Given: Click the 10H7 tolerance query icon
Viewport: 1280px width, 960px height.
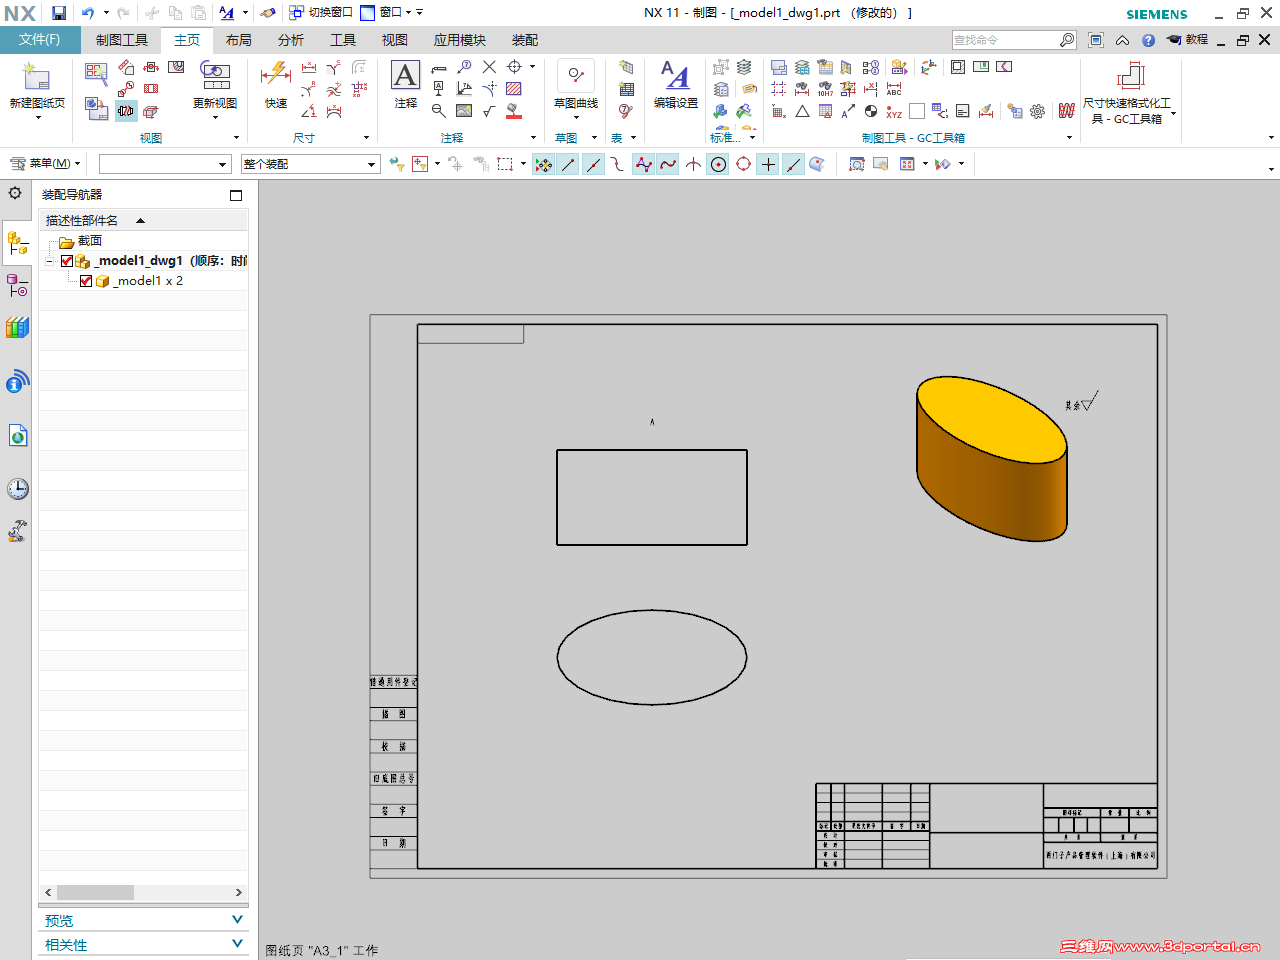Looking at the screenshot, I should pyautogui.click(x=825, y=89).
